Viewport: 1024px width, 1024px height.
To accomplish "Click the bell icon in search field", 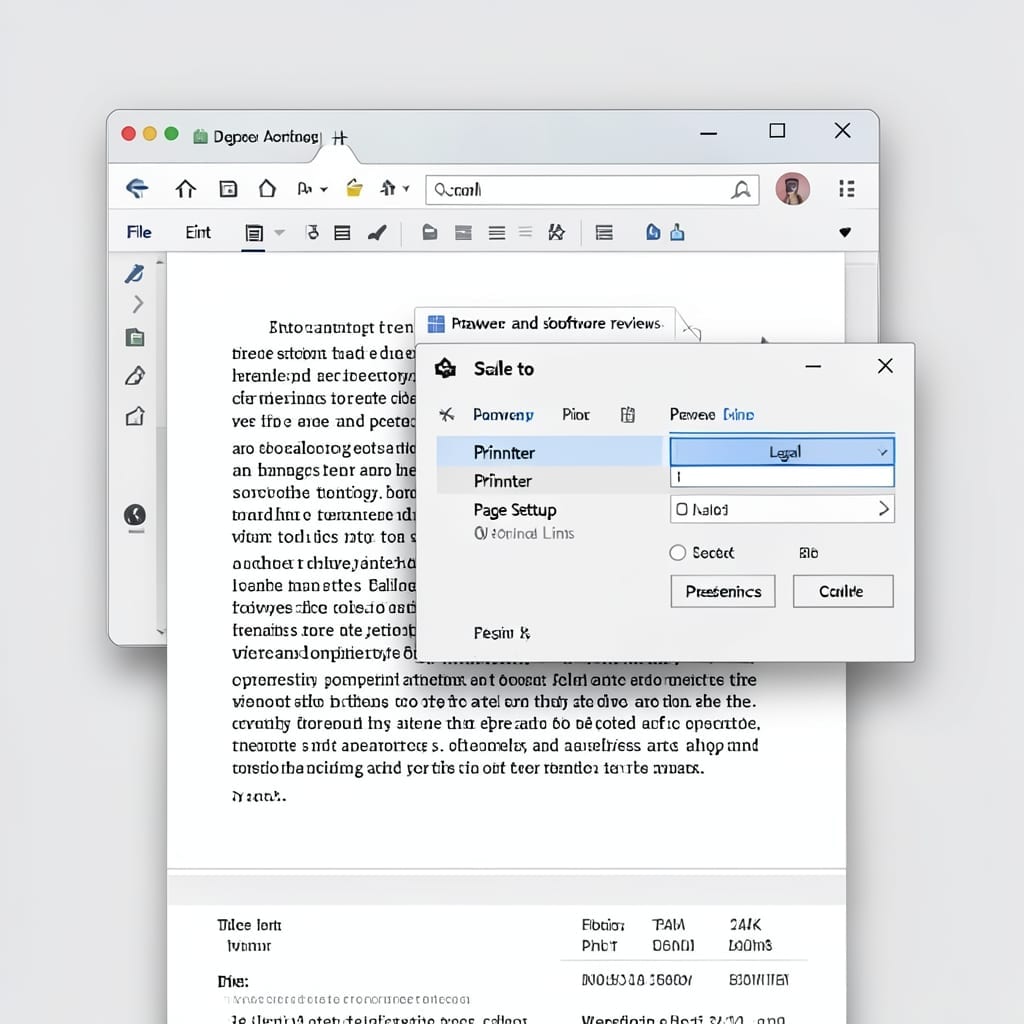I will tap(741, 190).
